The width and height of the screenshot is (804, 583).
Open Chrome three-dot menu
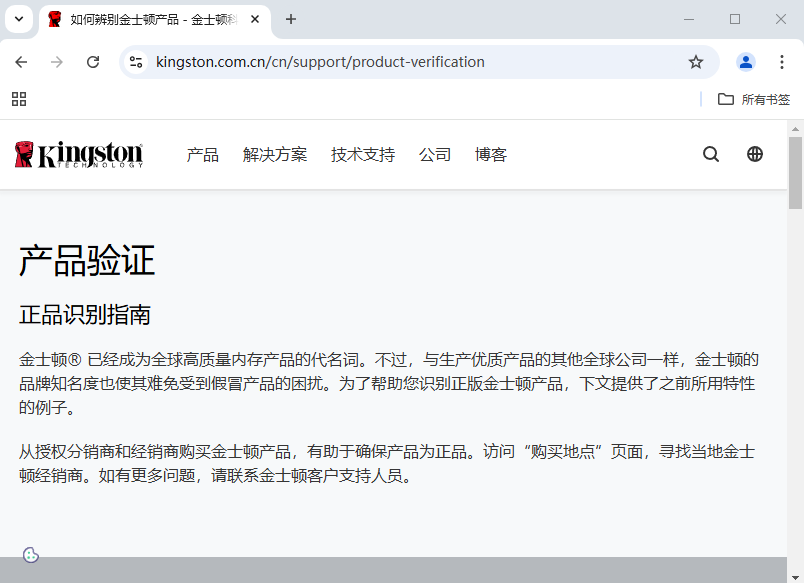click(x=782, y=62)
